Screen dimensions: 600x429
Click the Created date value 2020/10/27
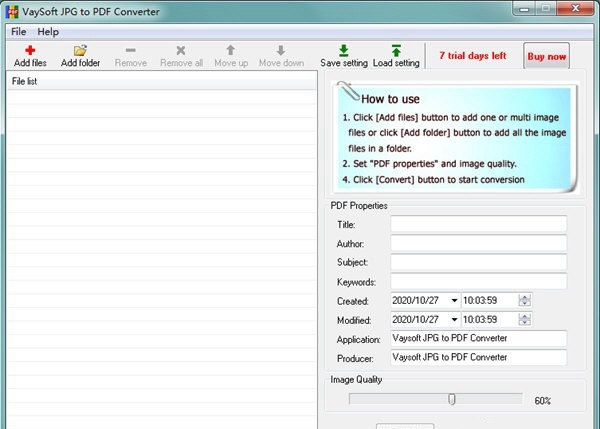(x=415, y=300)
